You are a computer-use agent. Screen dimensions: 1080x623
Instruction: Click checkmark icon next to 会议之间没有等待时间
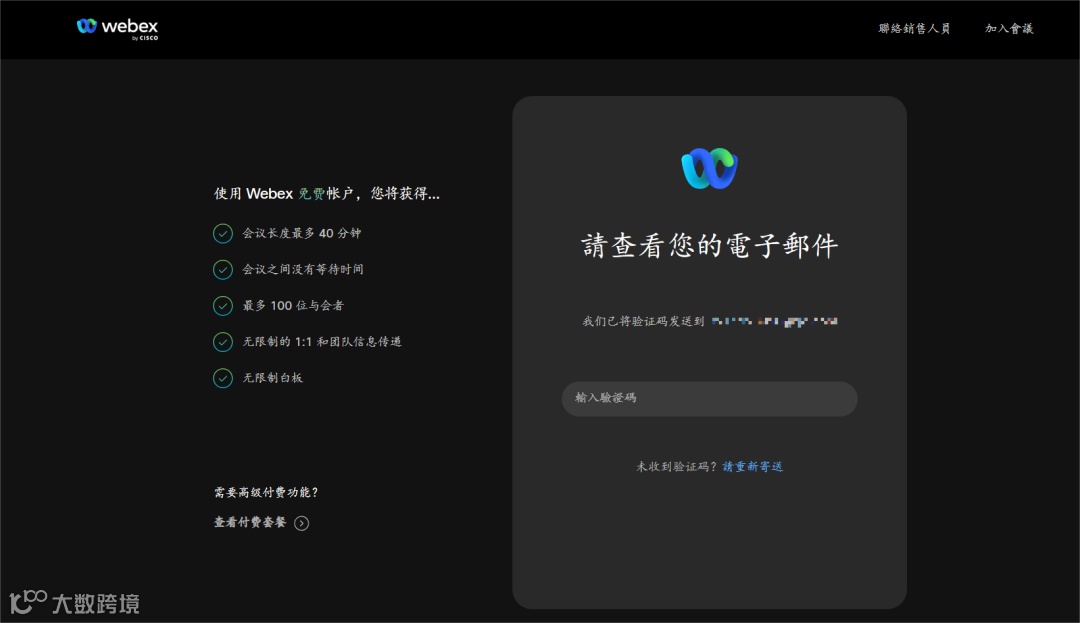(x=222, y=269)
